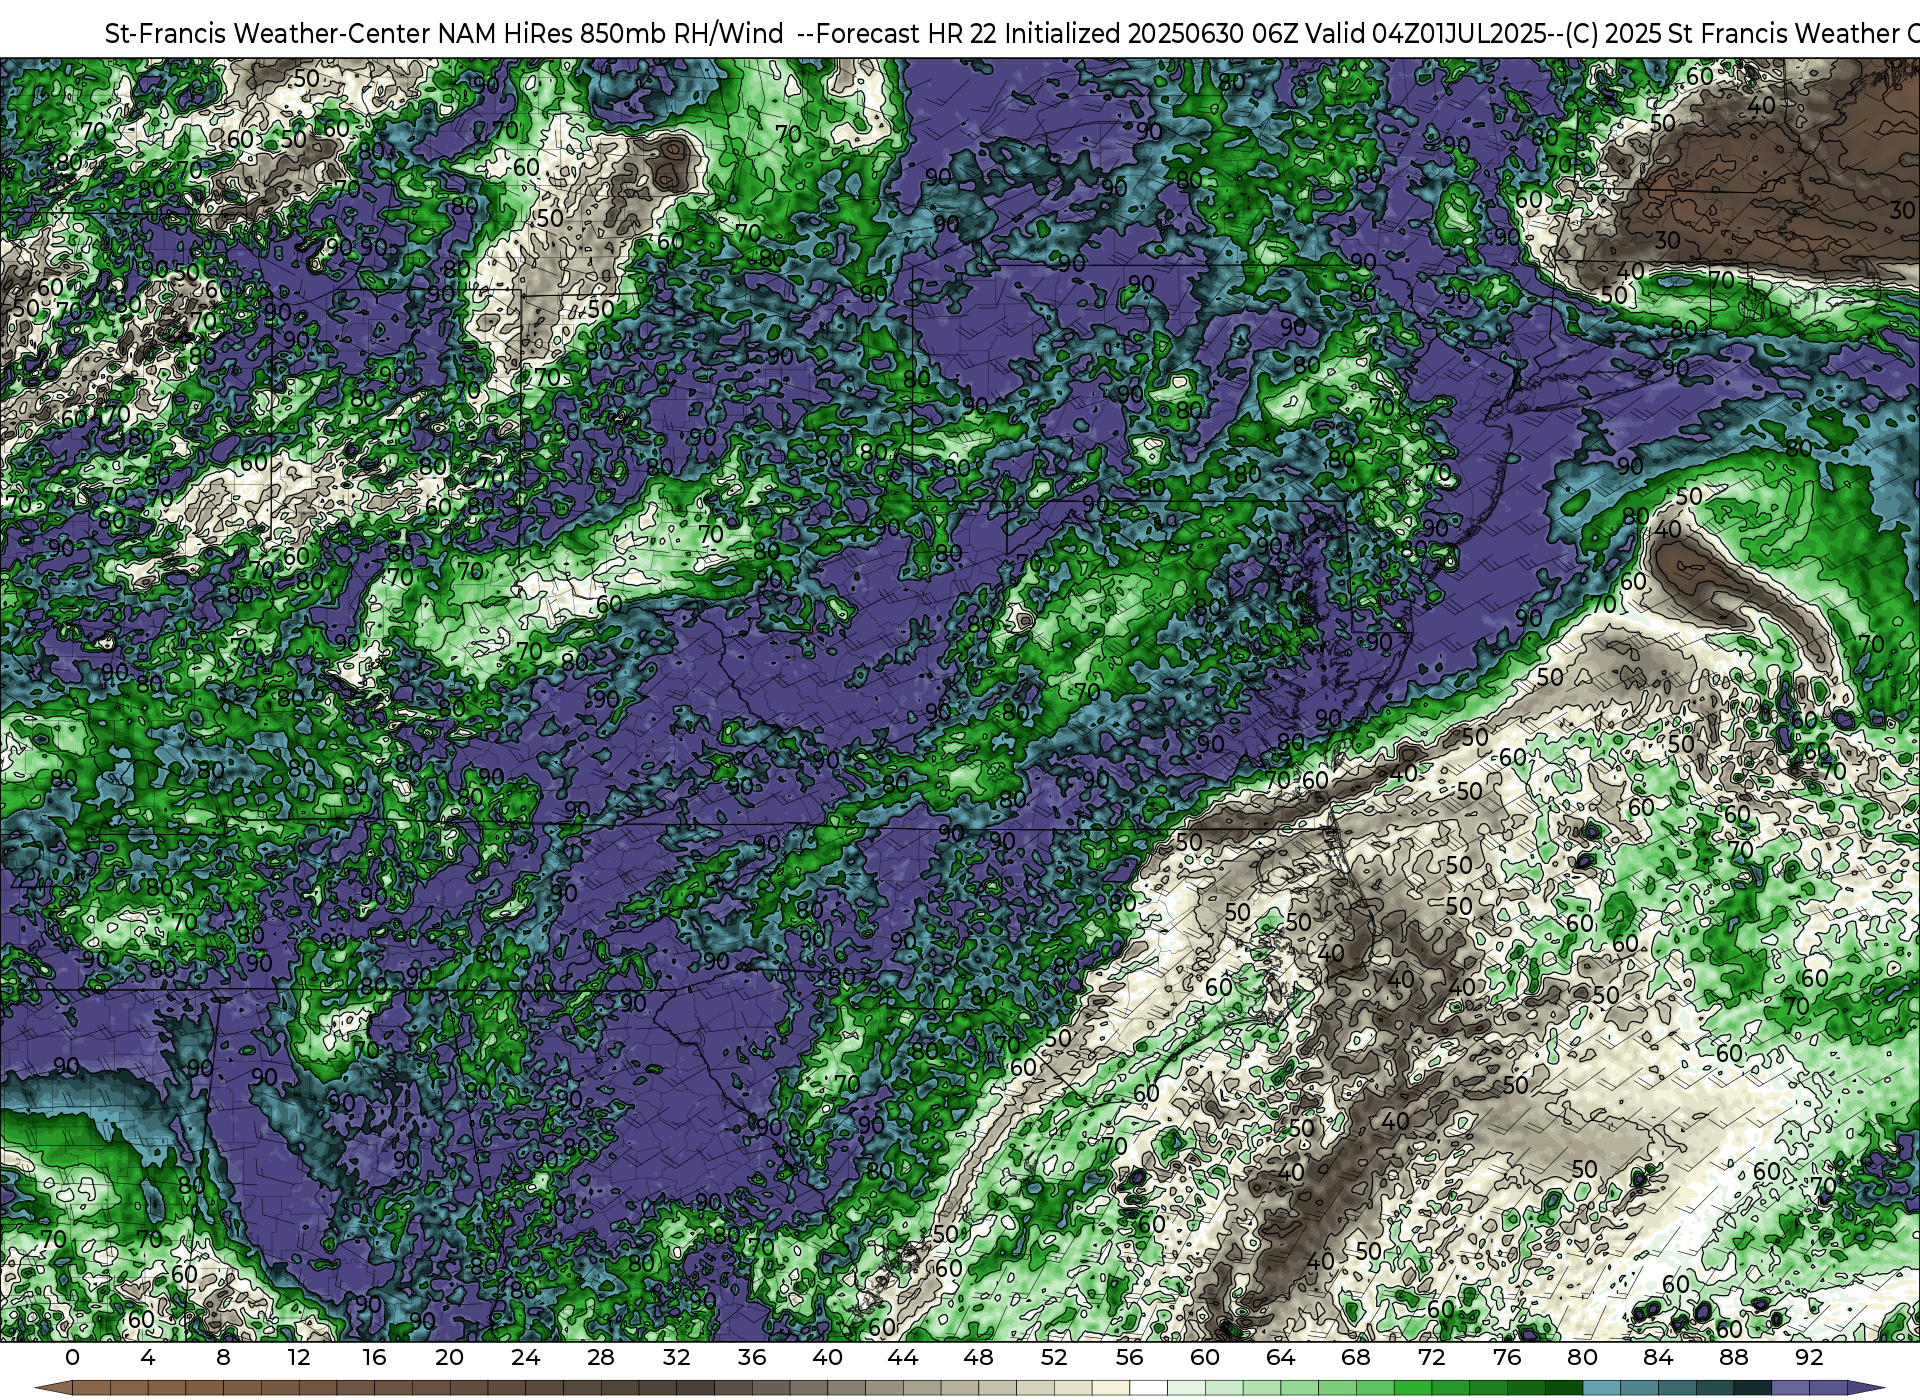Click the color bar tick label 64
Screen dimensions: 1920x1400
(1281, 1358)
